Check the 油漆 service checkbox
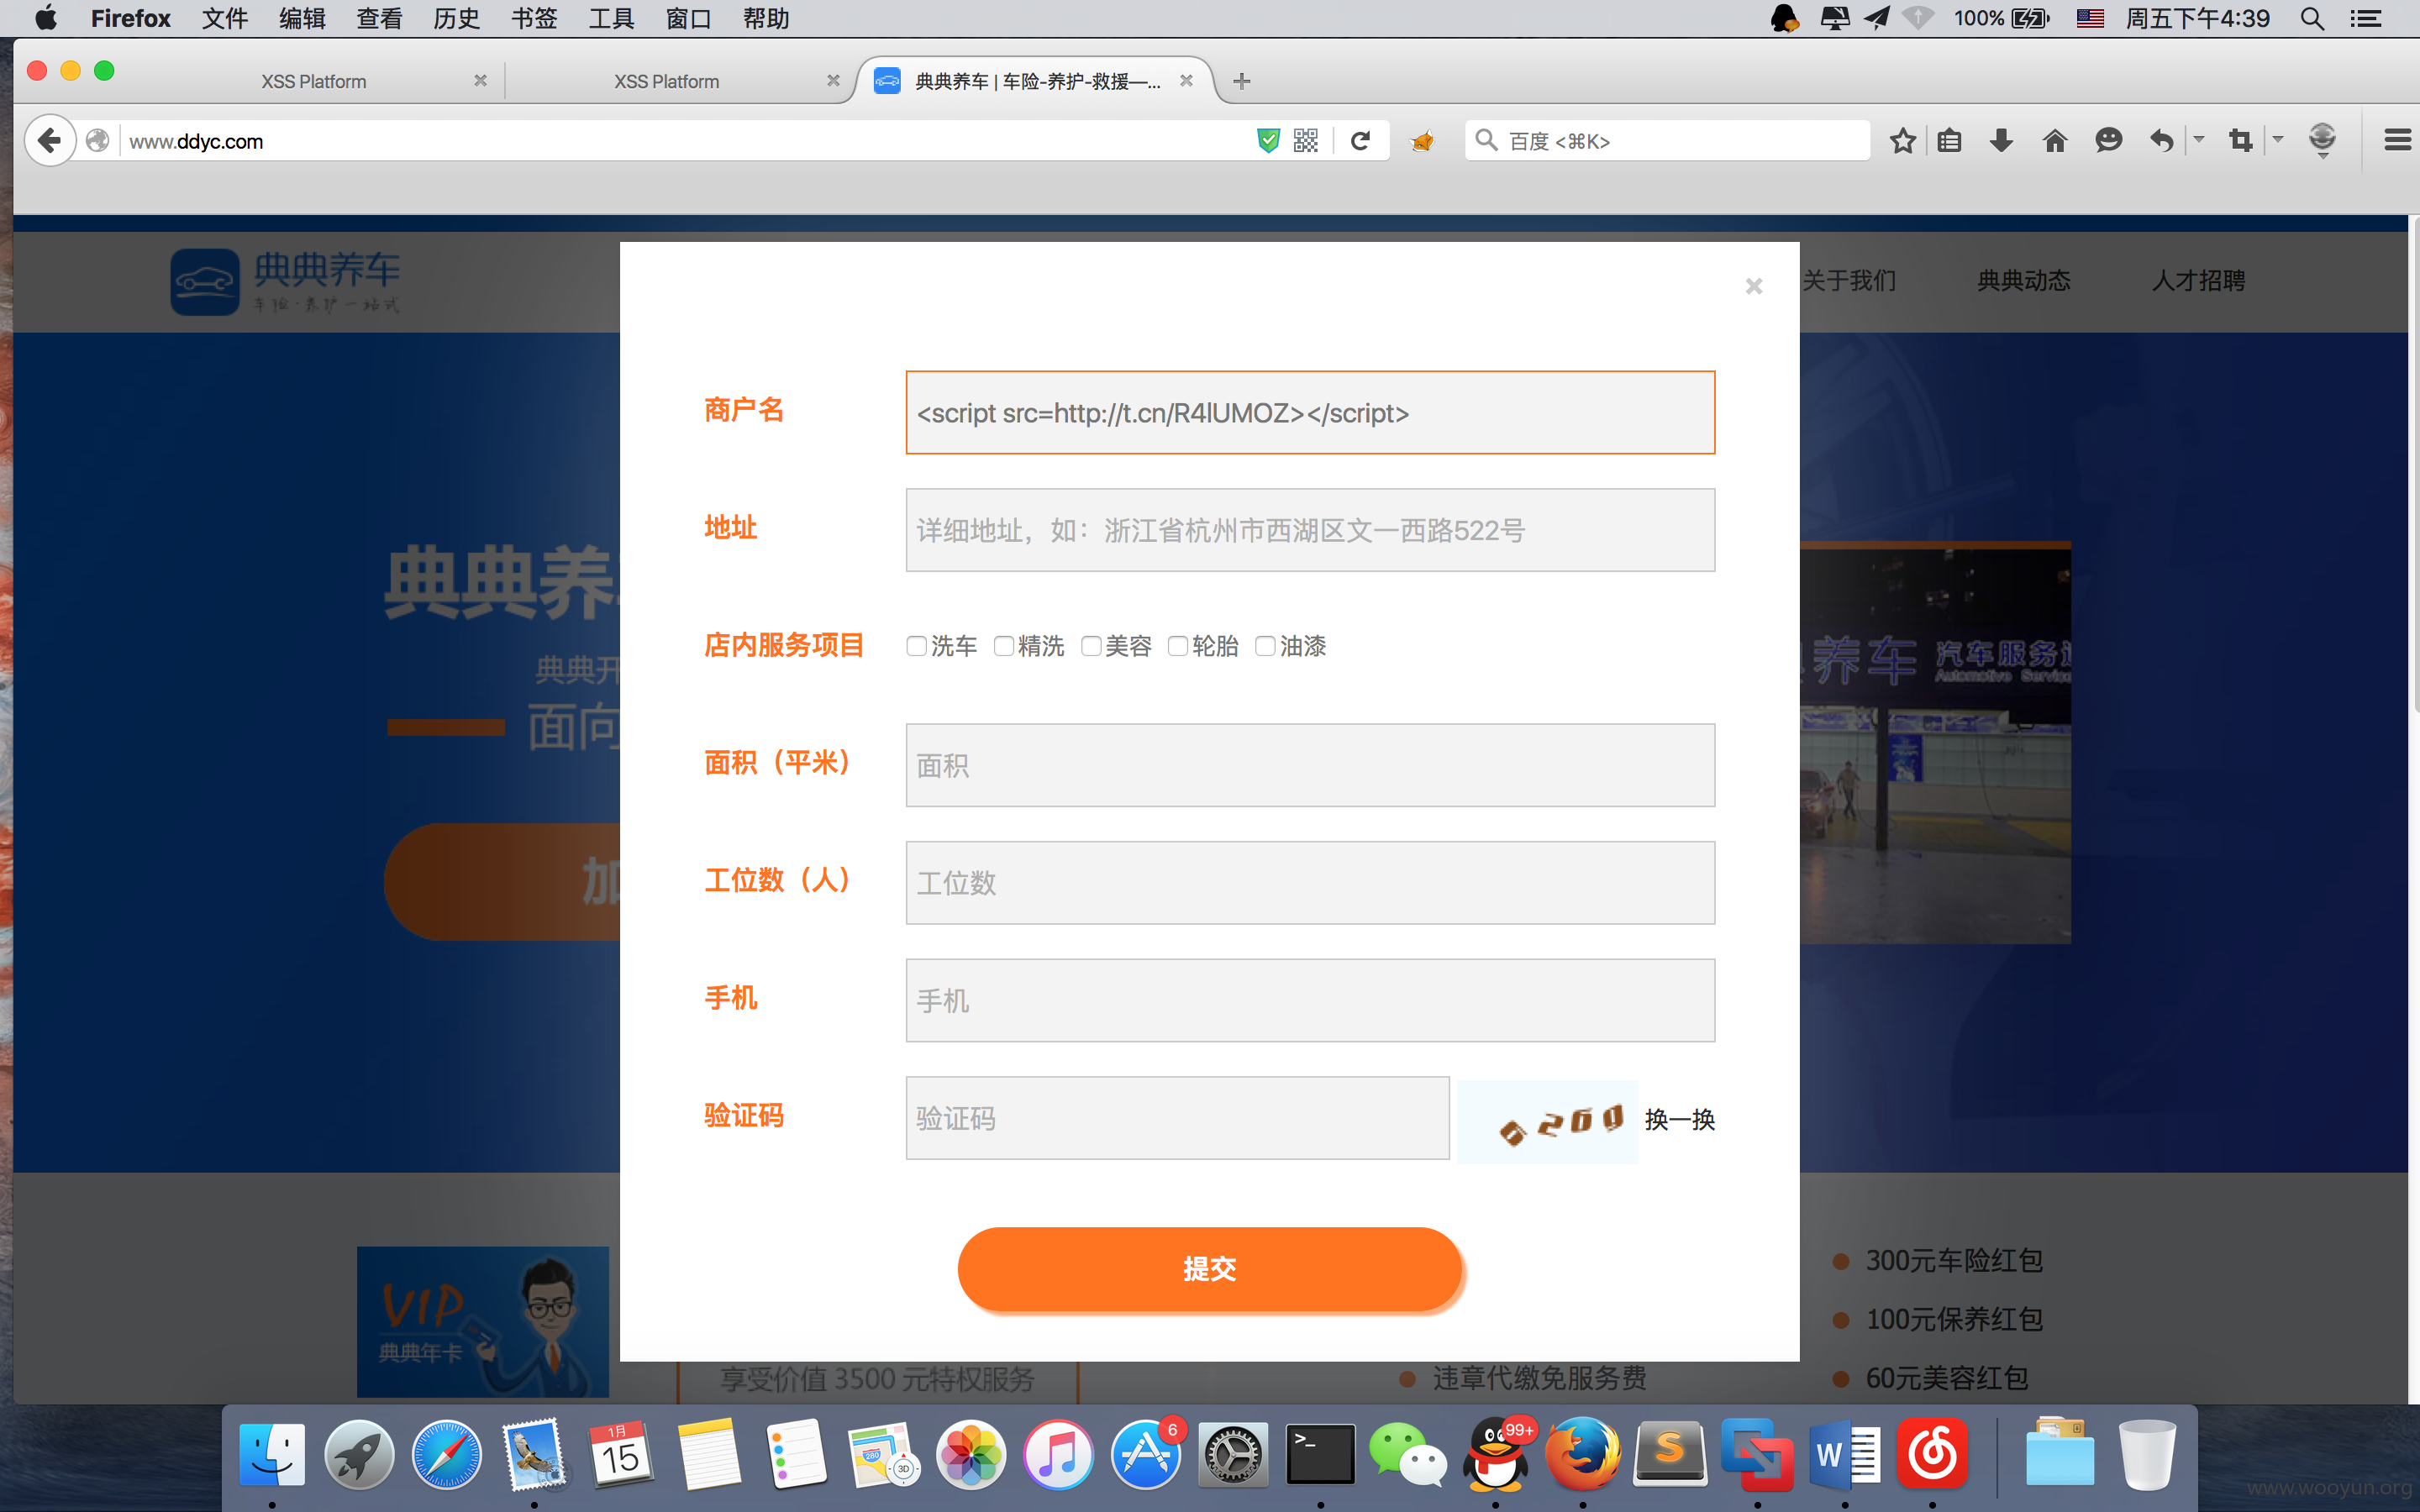Viewport: 2420px width, 1512px height. coord(1265,646)
